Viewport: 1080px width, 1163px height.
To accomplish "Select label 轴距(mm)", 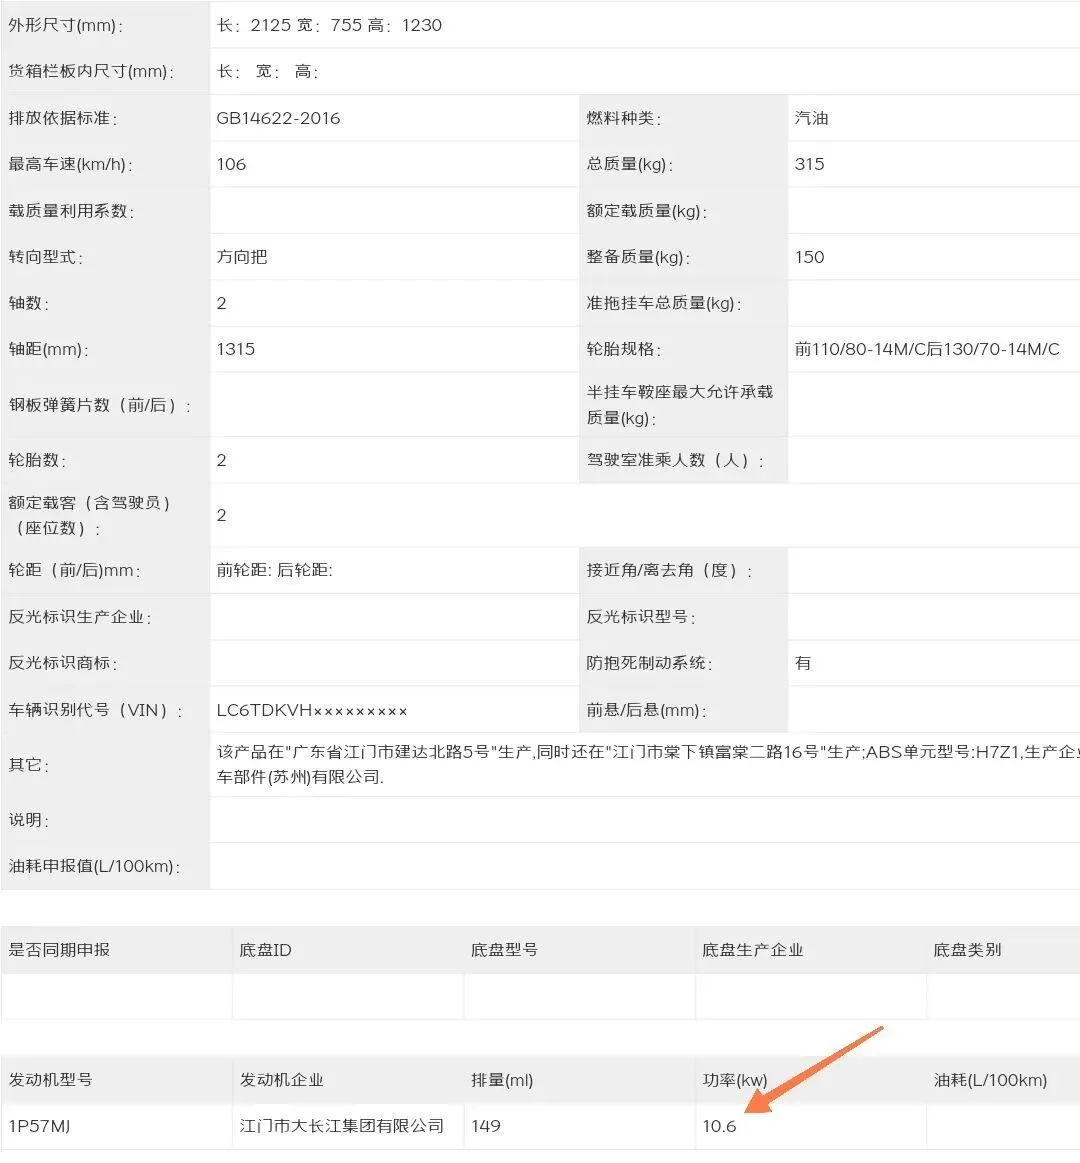I will pyautogui.click(x=48, y=349).
